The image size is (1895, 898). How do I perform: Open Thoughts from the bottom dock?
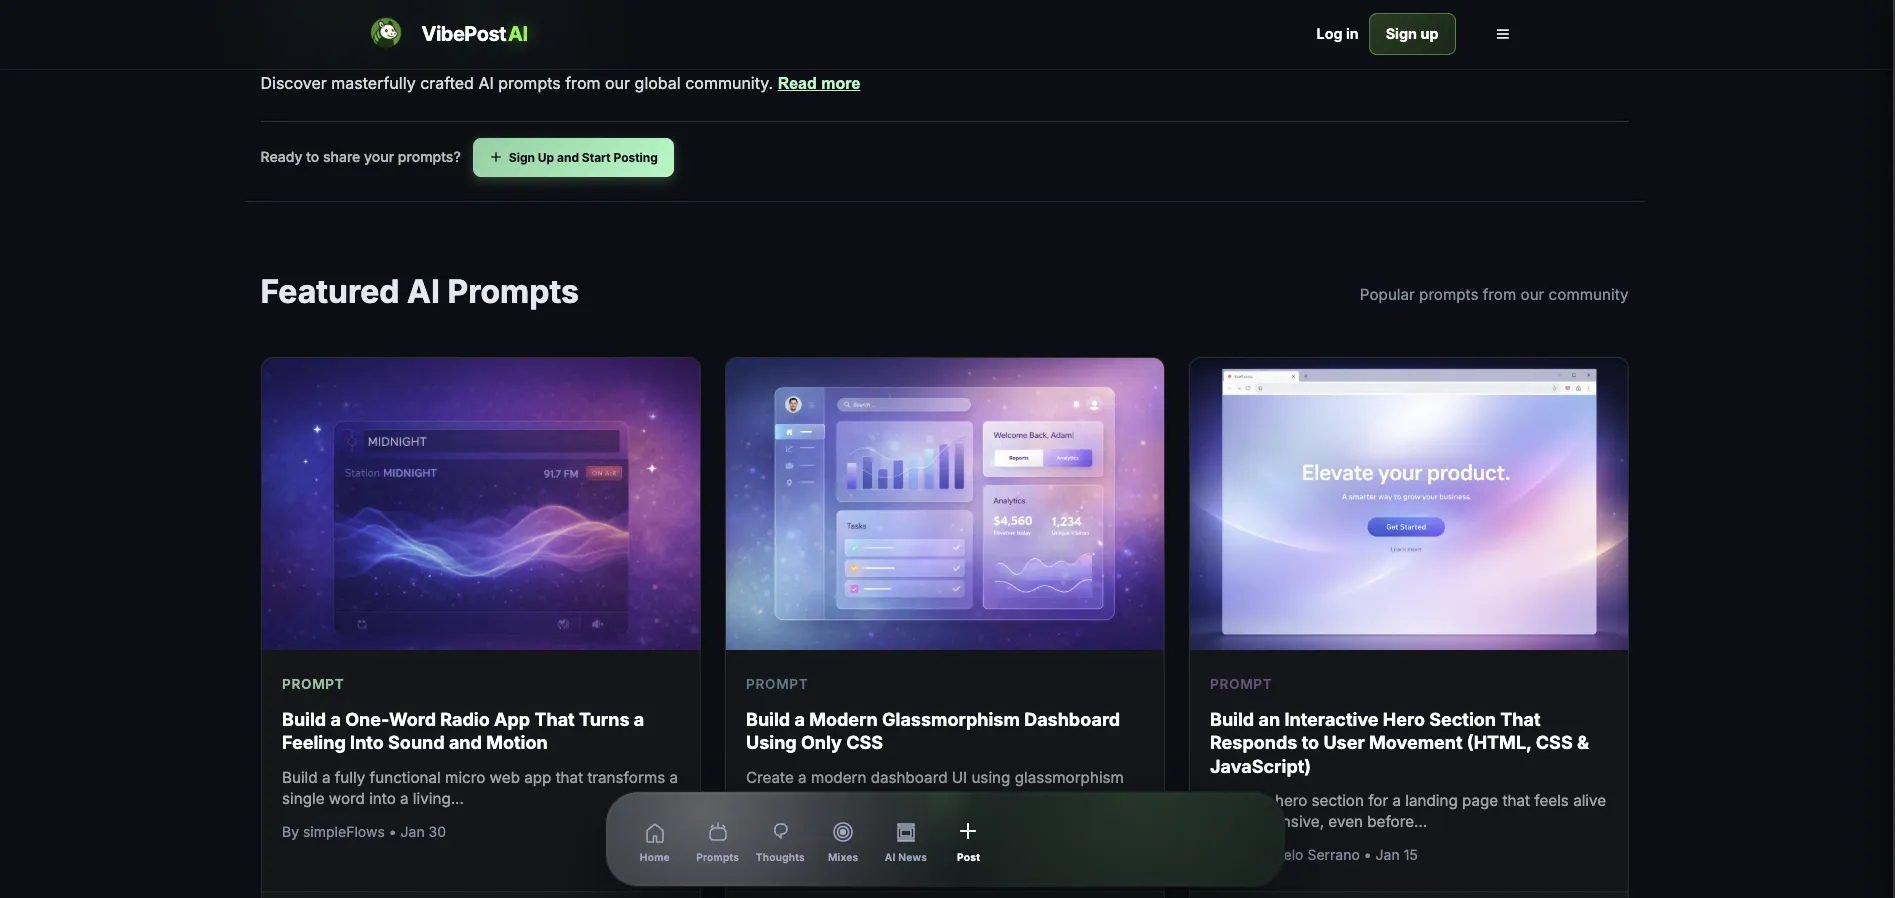[x=780, y=842]
